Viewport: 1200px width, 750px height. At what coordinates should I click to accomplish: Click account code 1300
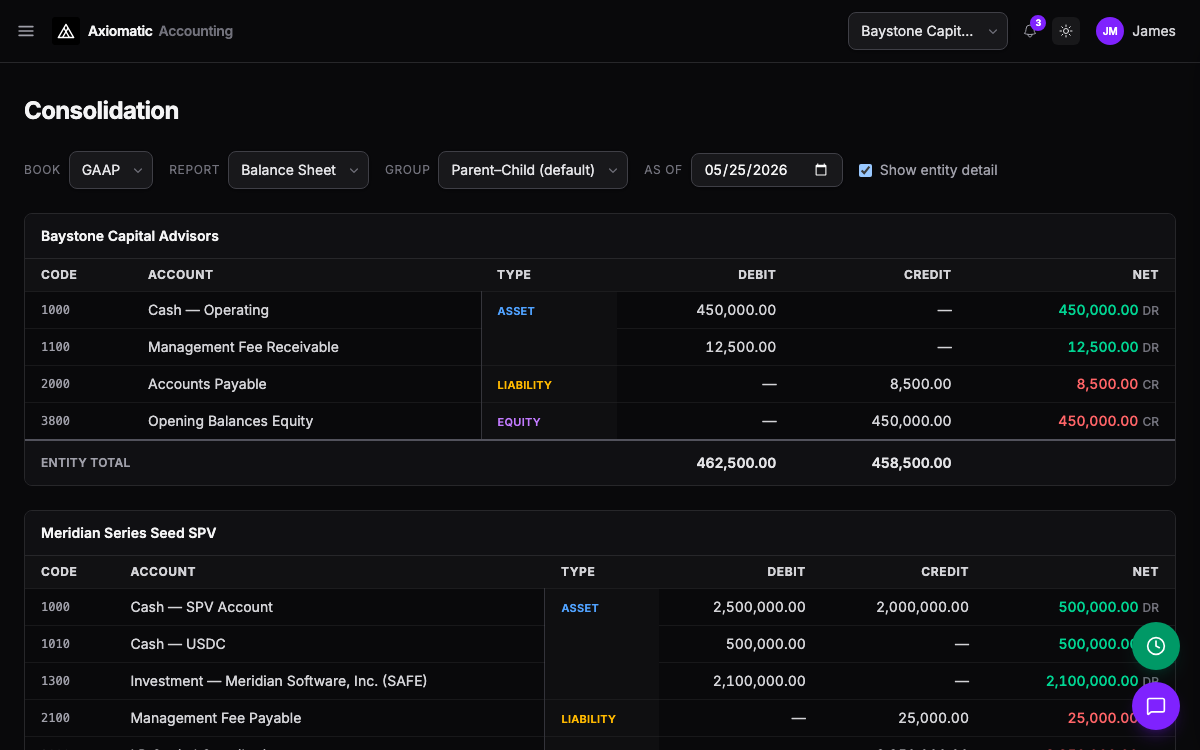[x=55, y=681]
